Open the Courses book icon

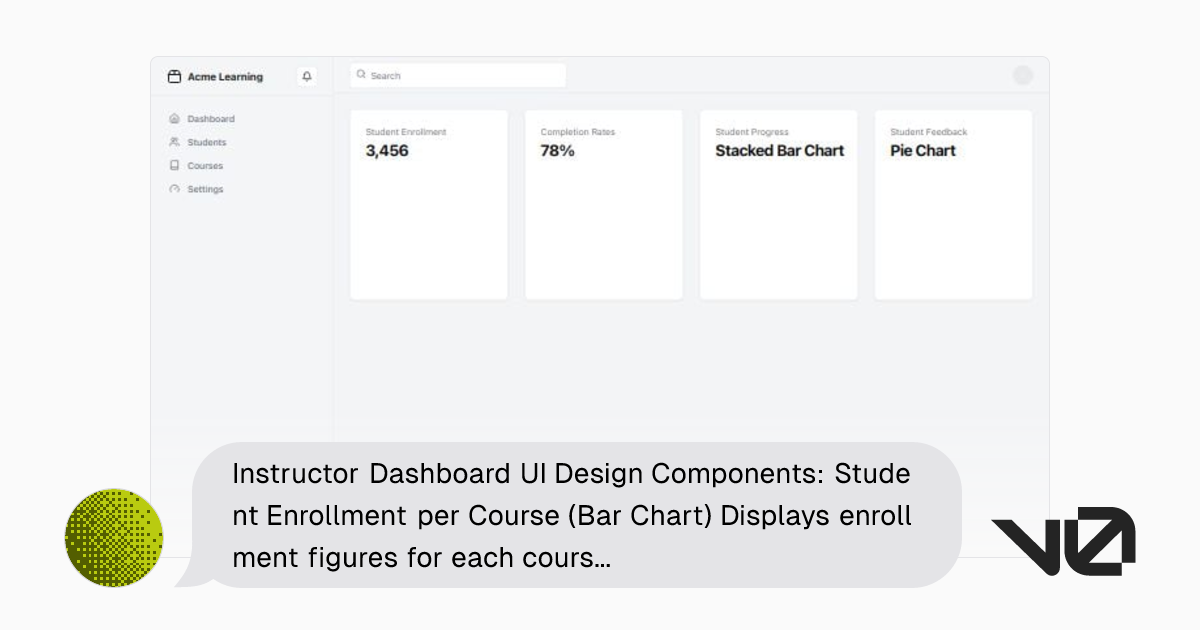click(176, 165)
